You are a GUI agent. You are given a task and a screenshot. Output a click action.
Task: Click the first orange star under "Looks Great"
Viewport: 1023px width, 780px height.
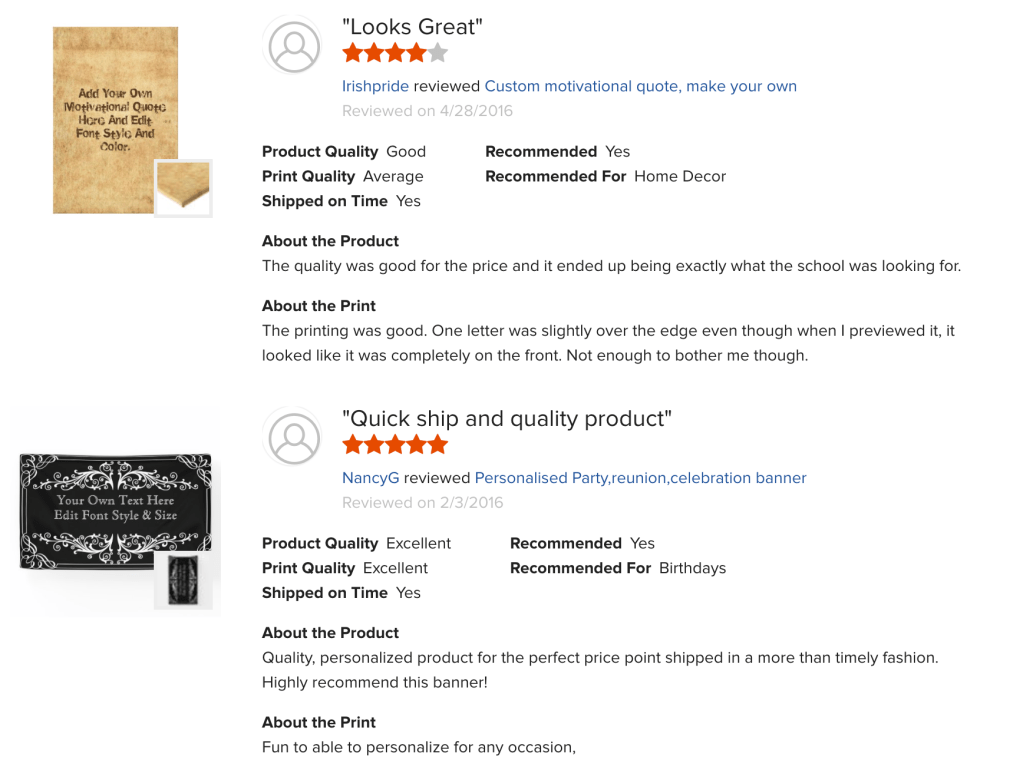(x=352, y=53)
